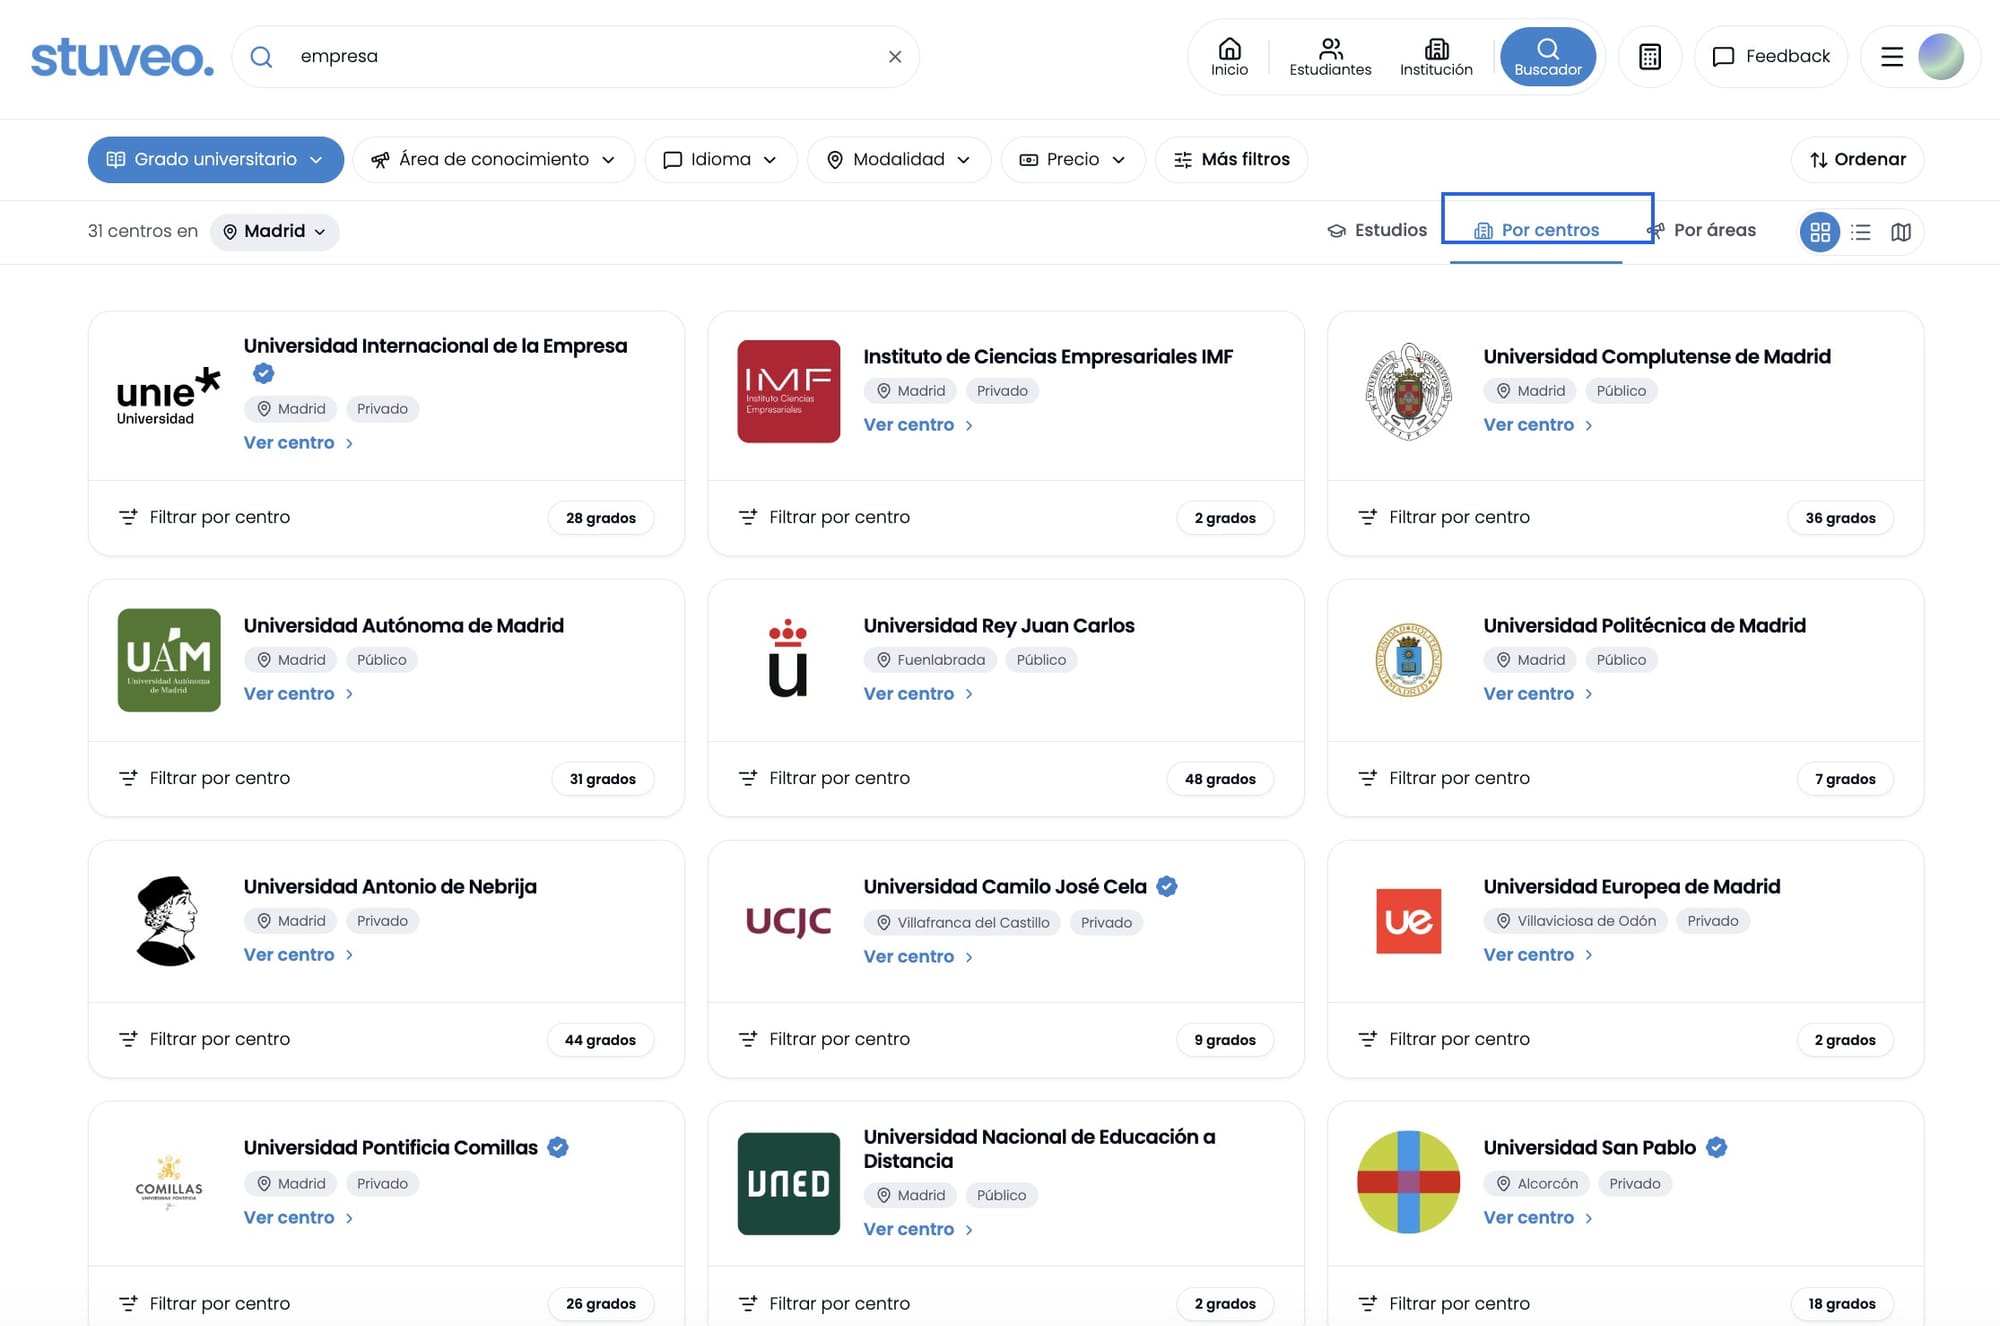Click the stuveo logo
Viewport: 2000px width, 1326px height.
(122, 57)
